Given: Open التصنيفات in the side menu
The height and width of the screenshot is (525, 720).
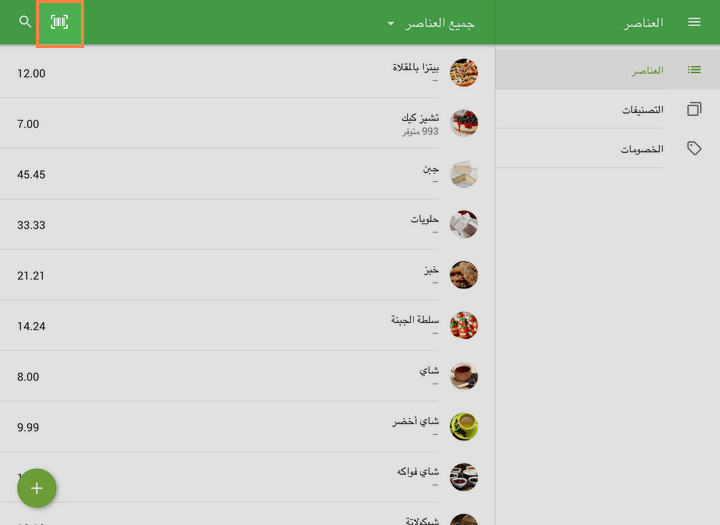Looking at the screenshot, I should click(642, 109).
